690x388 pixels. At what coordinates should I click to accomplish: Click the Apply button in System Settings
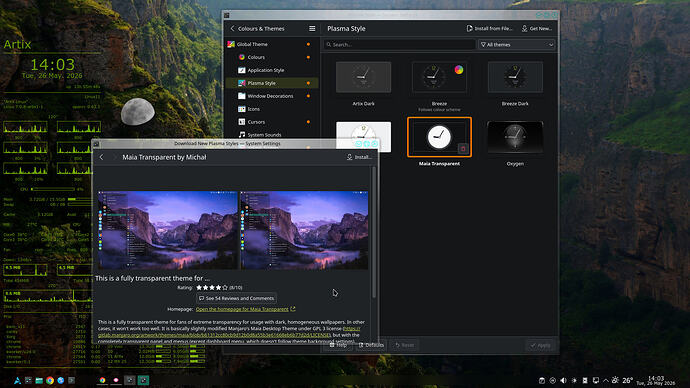[540, 345]
